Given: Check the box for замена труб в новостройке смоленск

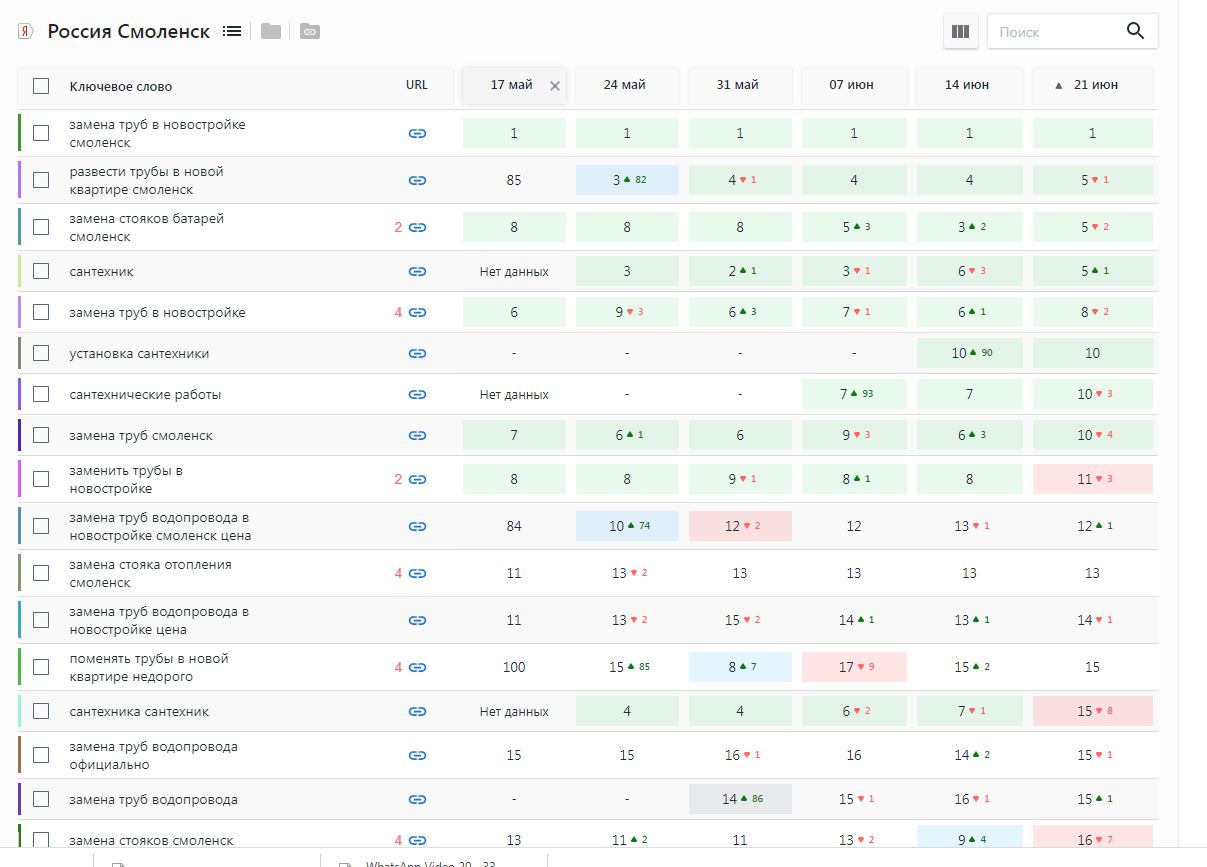Looking at the screenshot, I should 41,133.
